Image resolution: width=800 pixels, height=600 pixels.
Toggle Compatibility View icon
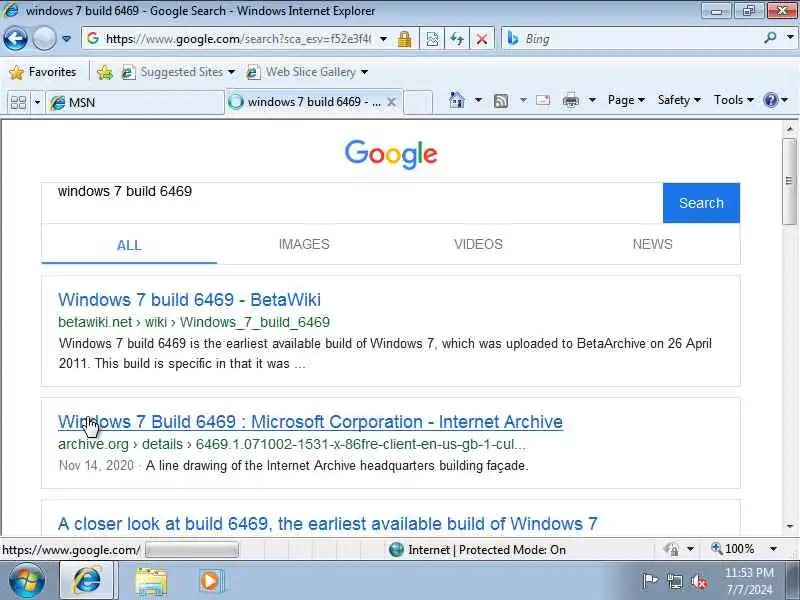point(432,39)
